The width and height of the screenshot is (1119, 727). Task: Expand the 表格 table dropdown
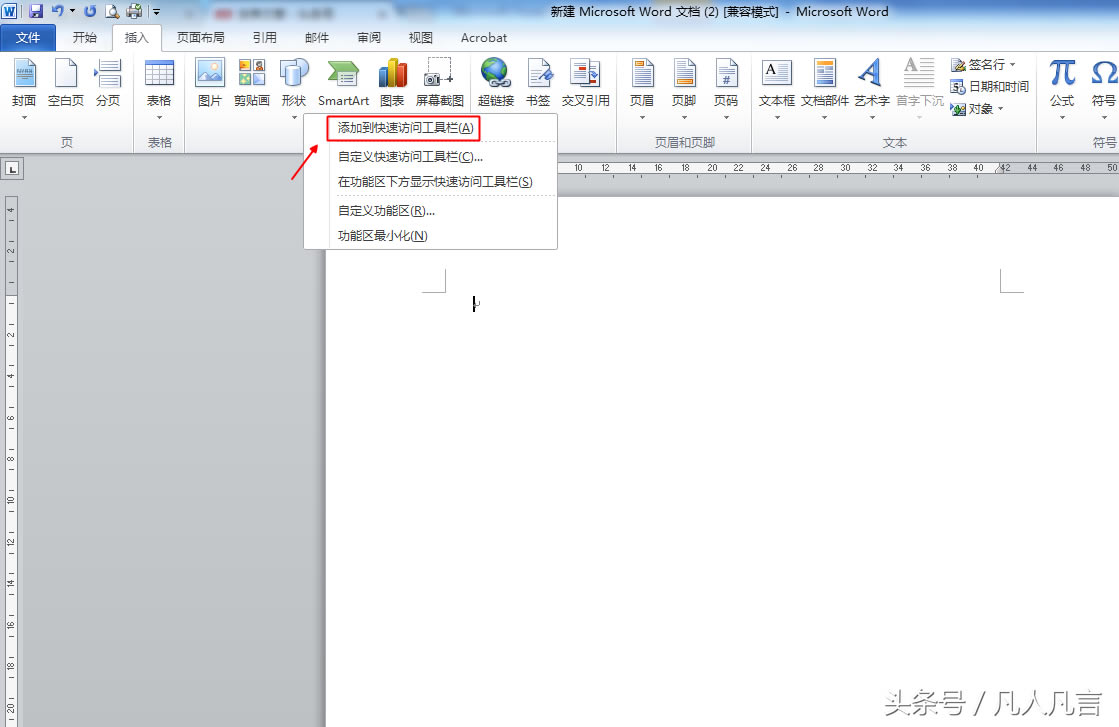coord(159,117)
